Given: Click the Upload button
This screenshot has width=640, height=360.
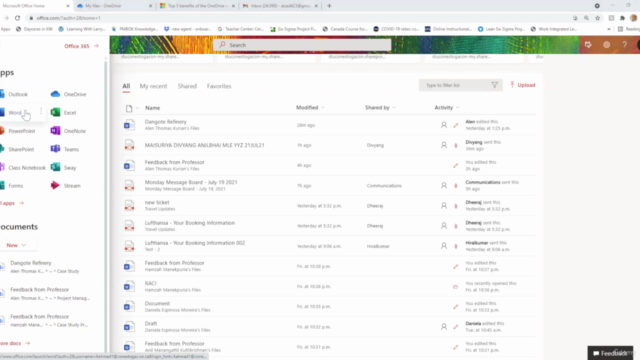Looking at the screenshot, I should point(522,85).
